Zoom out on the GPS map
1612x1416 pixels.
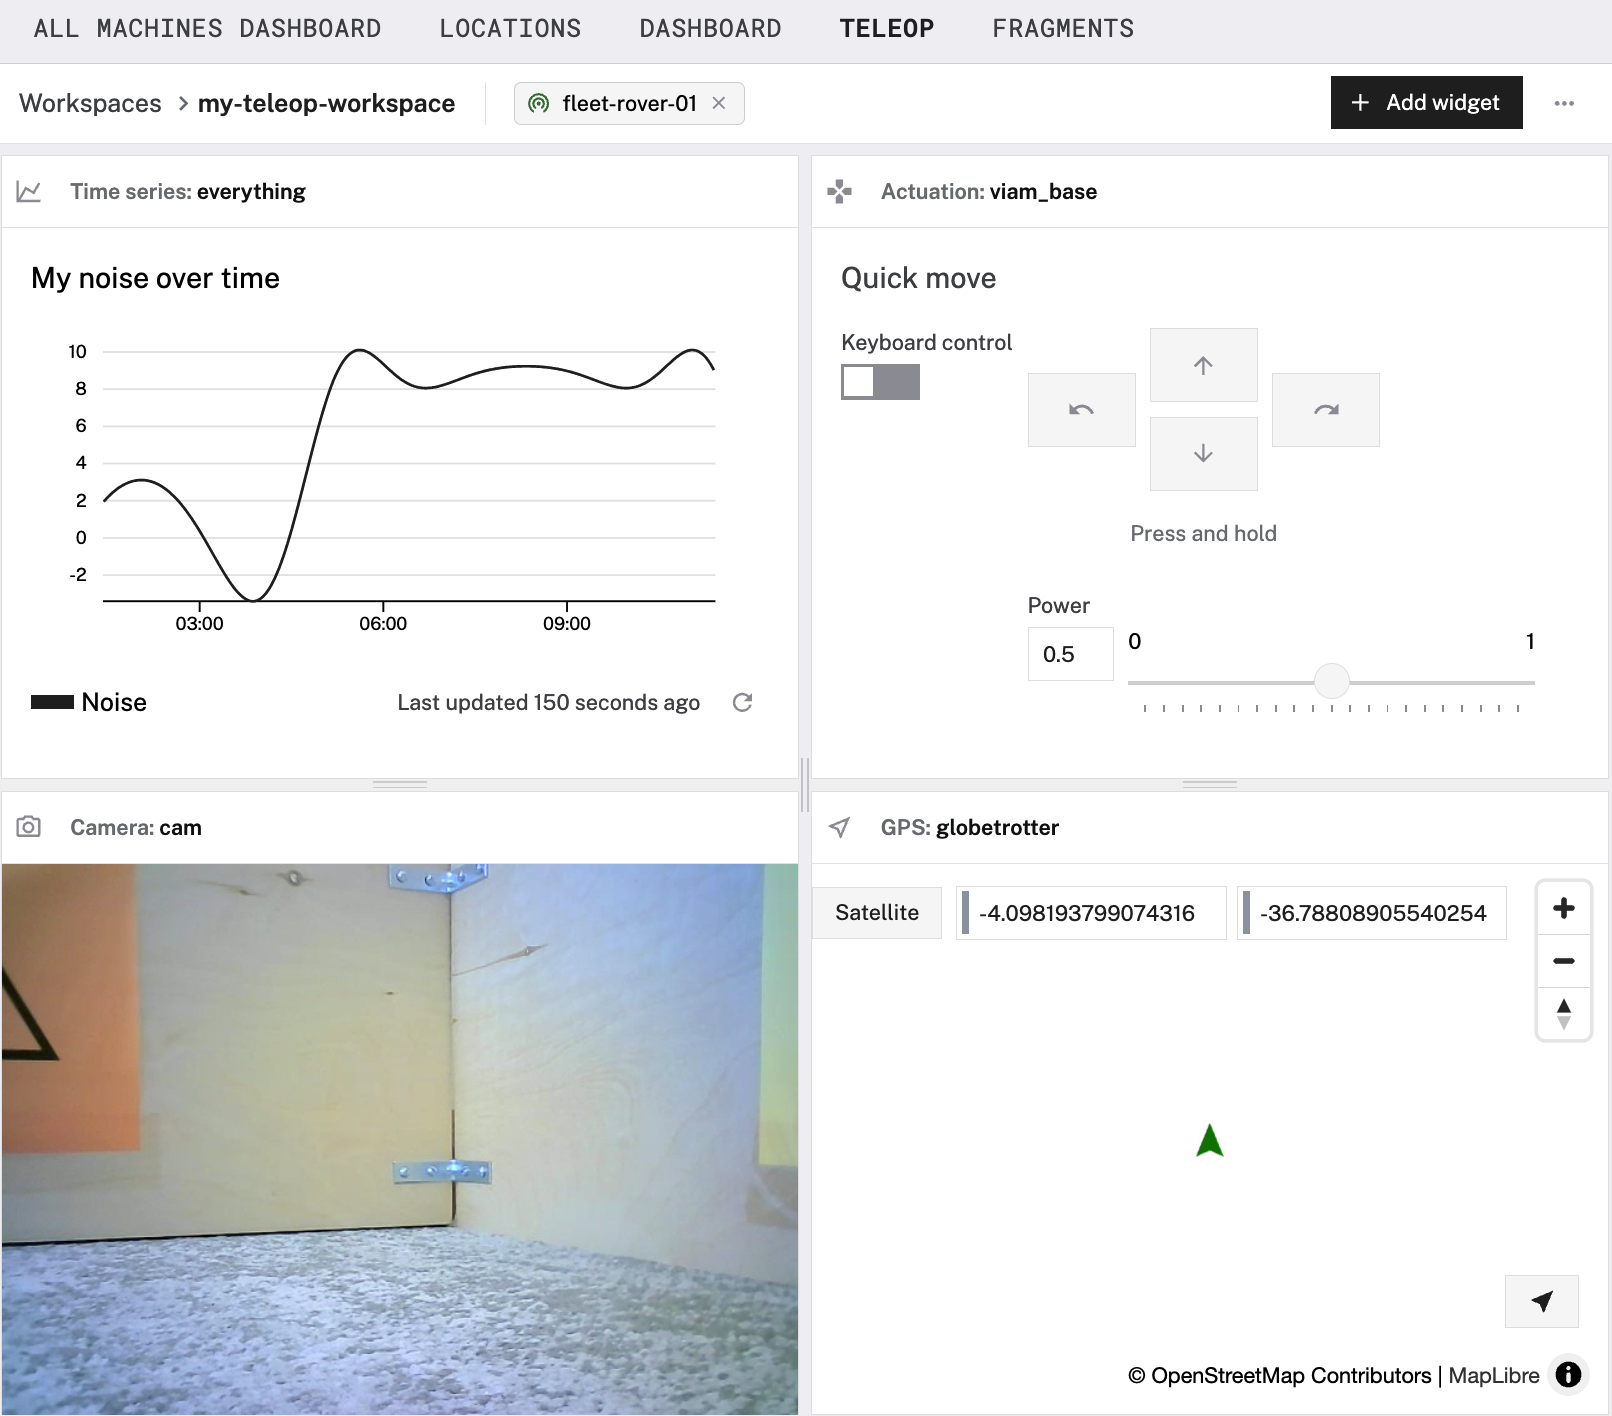click(x=1563, y=961)
